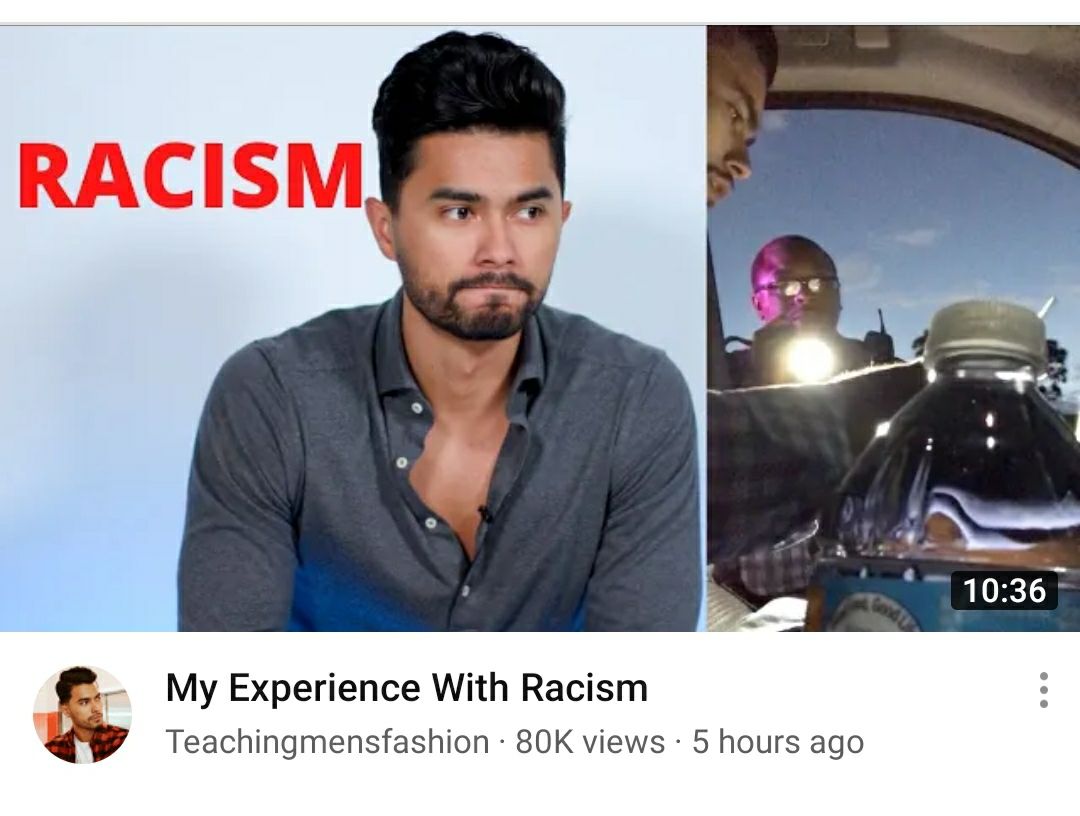The width and height of the screenshot is (1080, 816).
Task: Click the 80K views text
Action: tap(590, 742)
